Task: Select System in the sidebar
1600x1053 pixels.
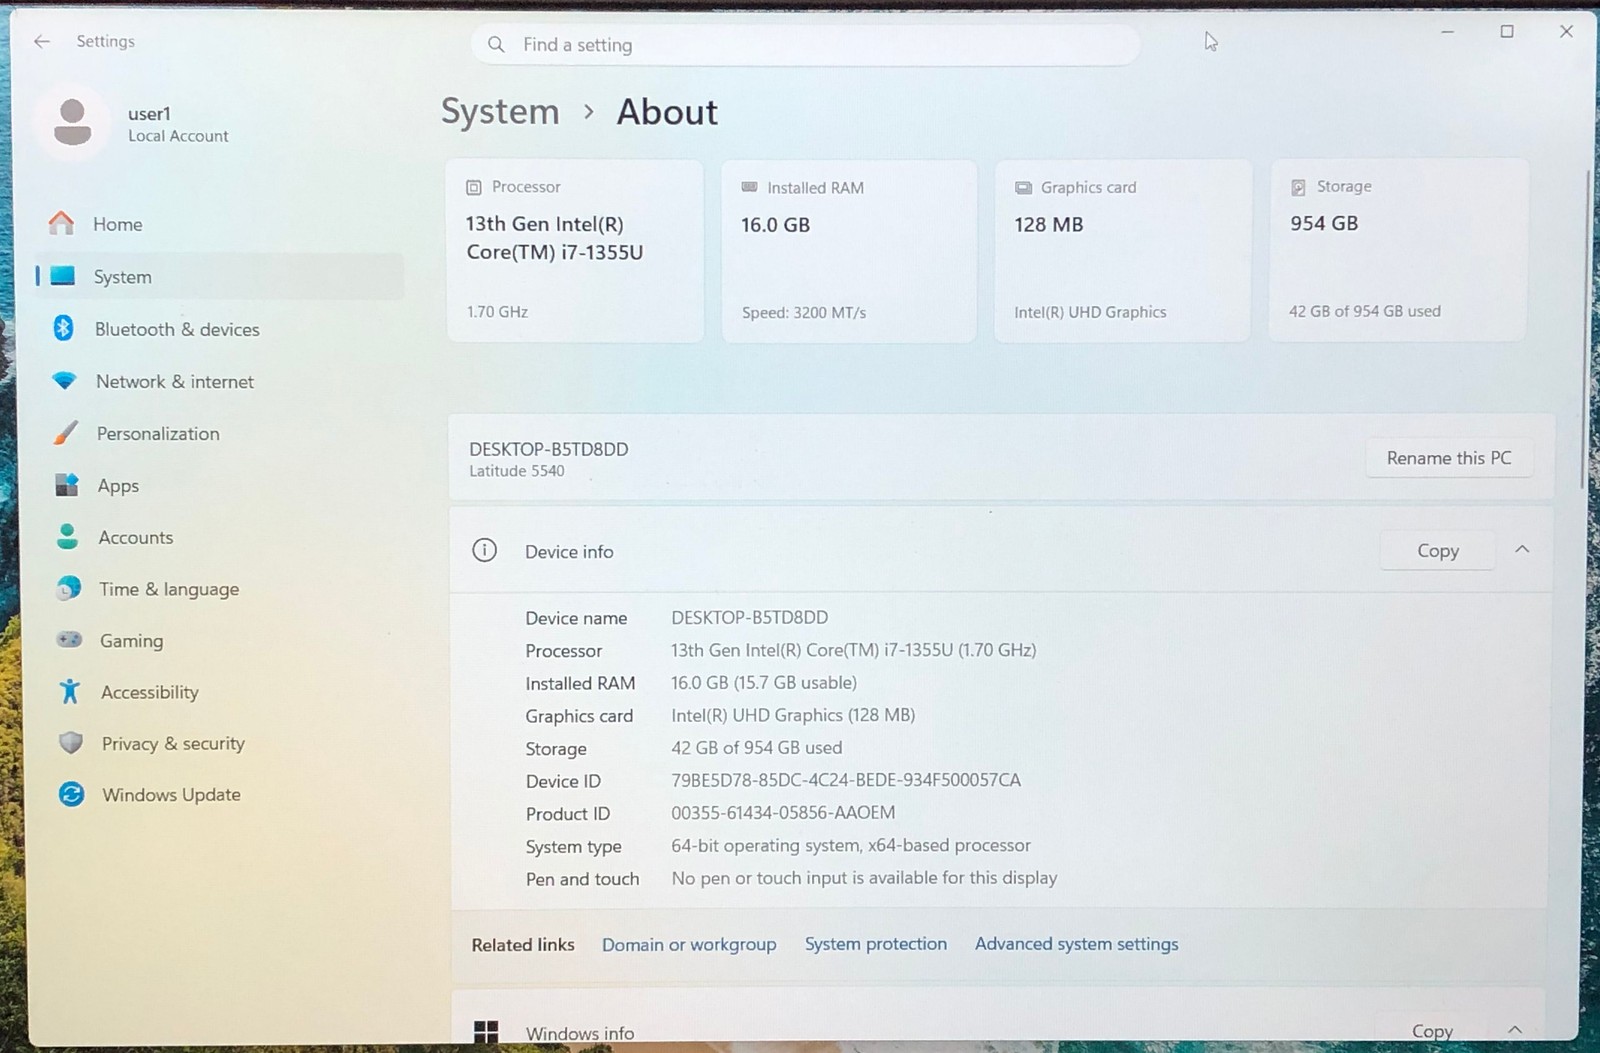Action: coord(220,277)
